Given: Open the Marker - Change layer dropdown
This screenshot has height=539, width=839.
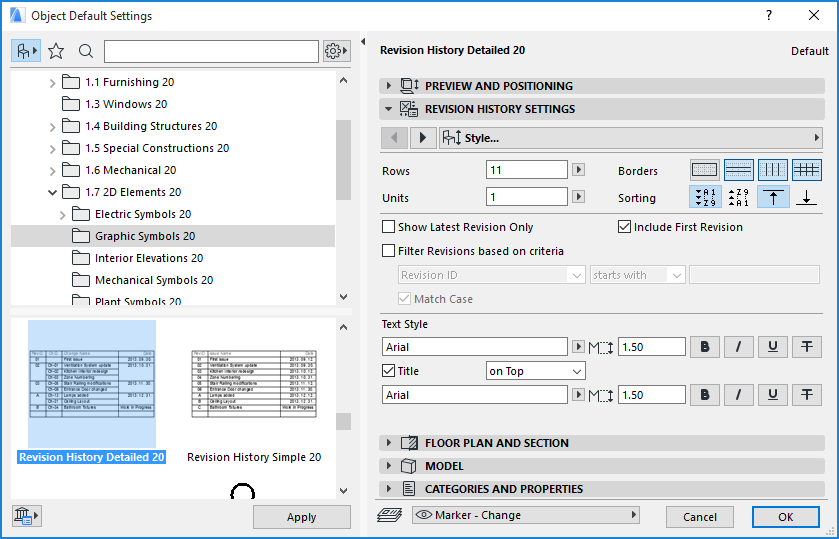Looking at the screenshot, I should pyautogui.click(x=524, y=515).
